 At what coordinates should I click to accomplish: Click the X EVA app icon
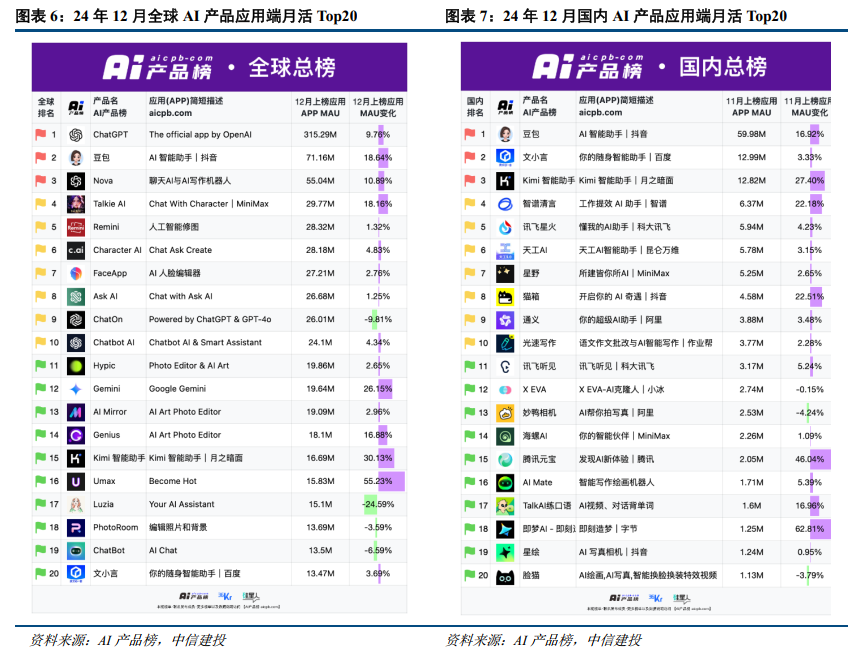coord(505,390)
